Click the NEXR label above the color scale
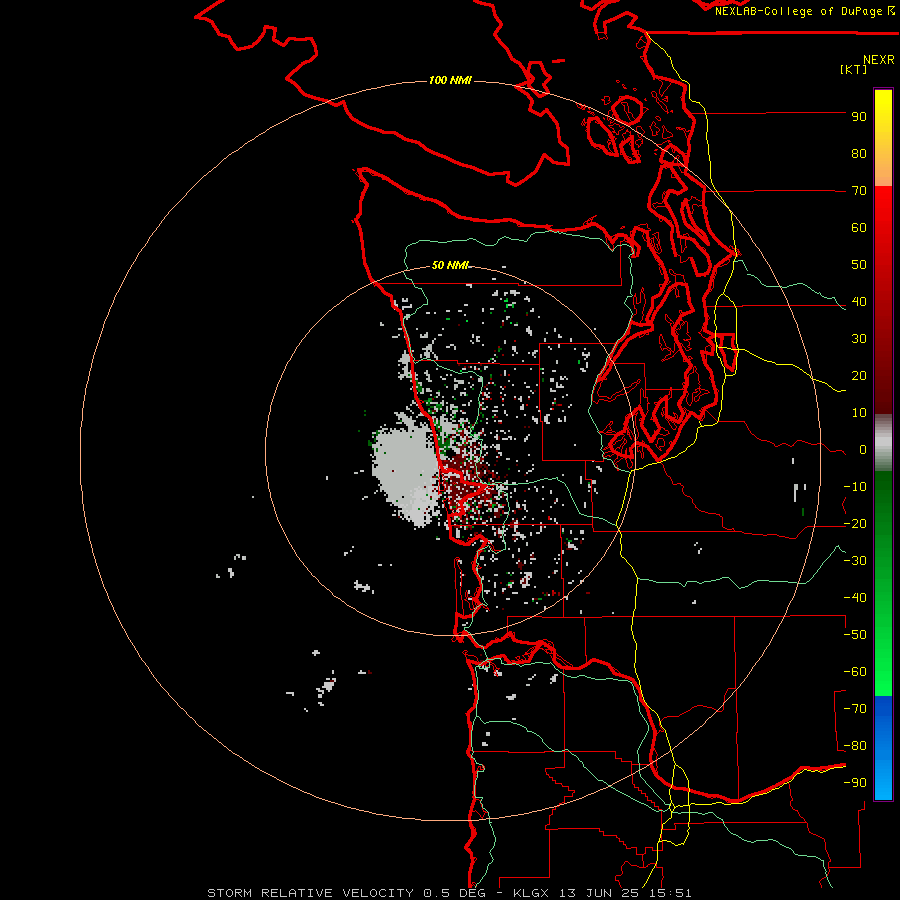 pyautogui.click(x=879, y=60)
